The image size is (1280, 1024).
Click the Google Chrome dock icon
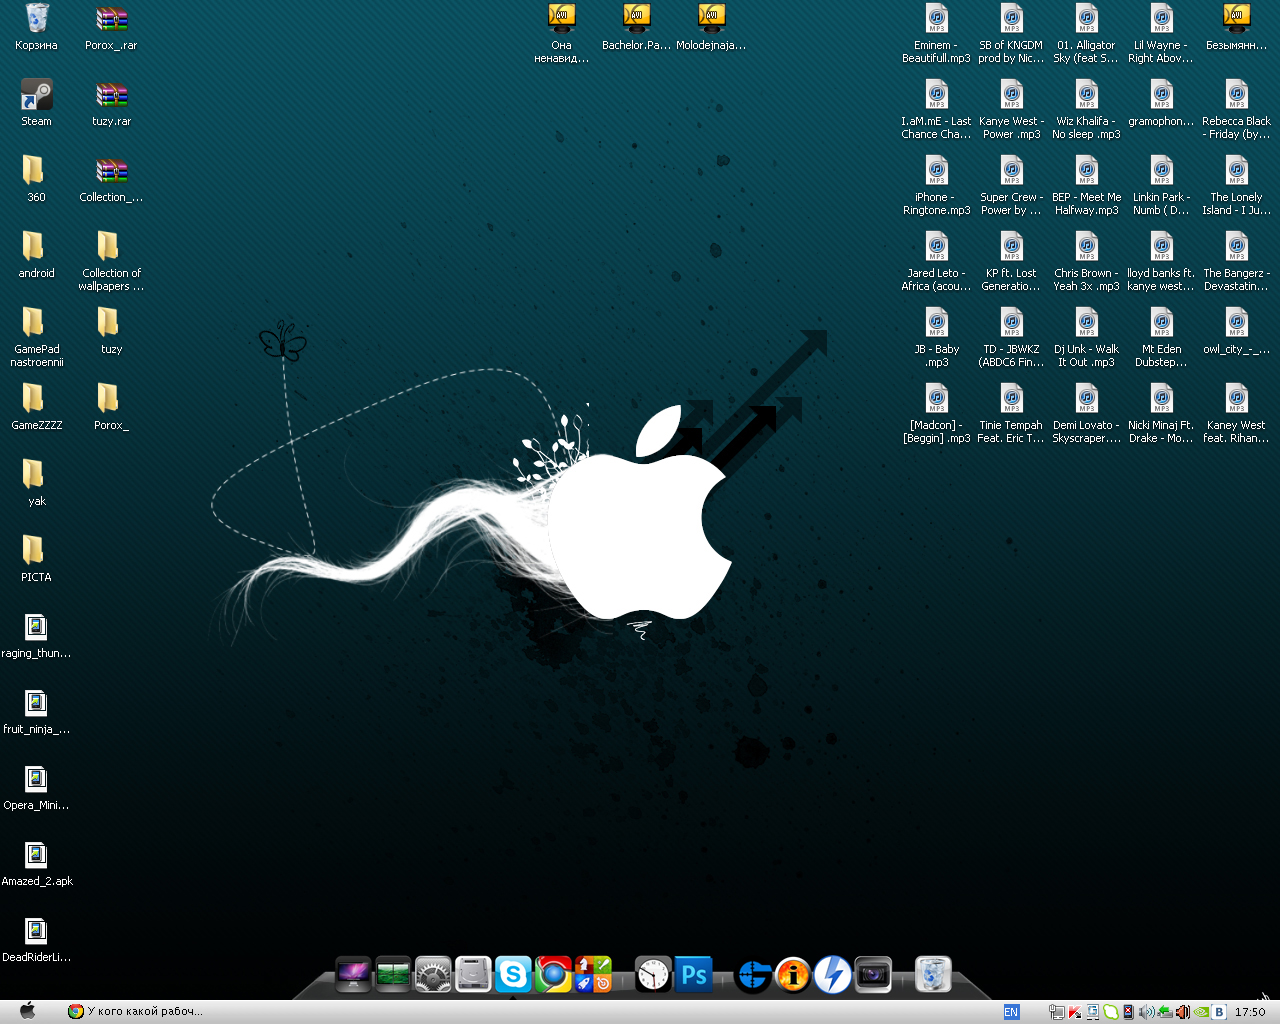[x=553, y=974]
